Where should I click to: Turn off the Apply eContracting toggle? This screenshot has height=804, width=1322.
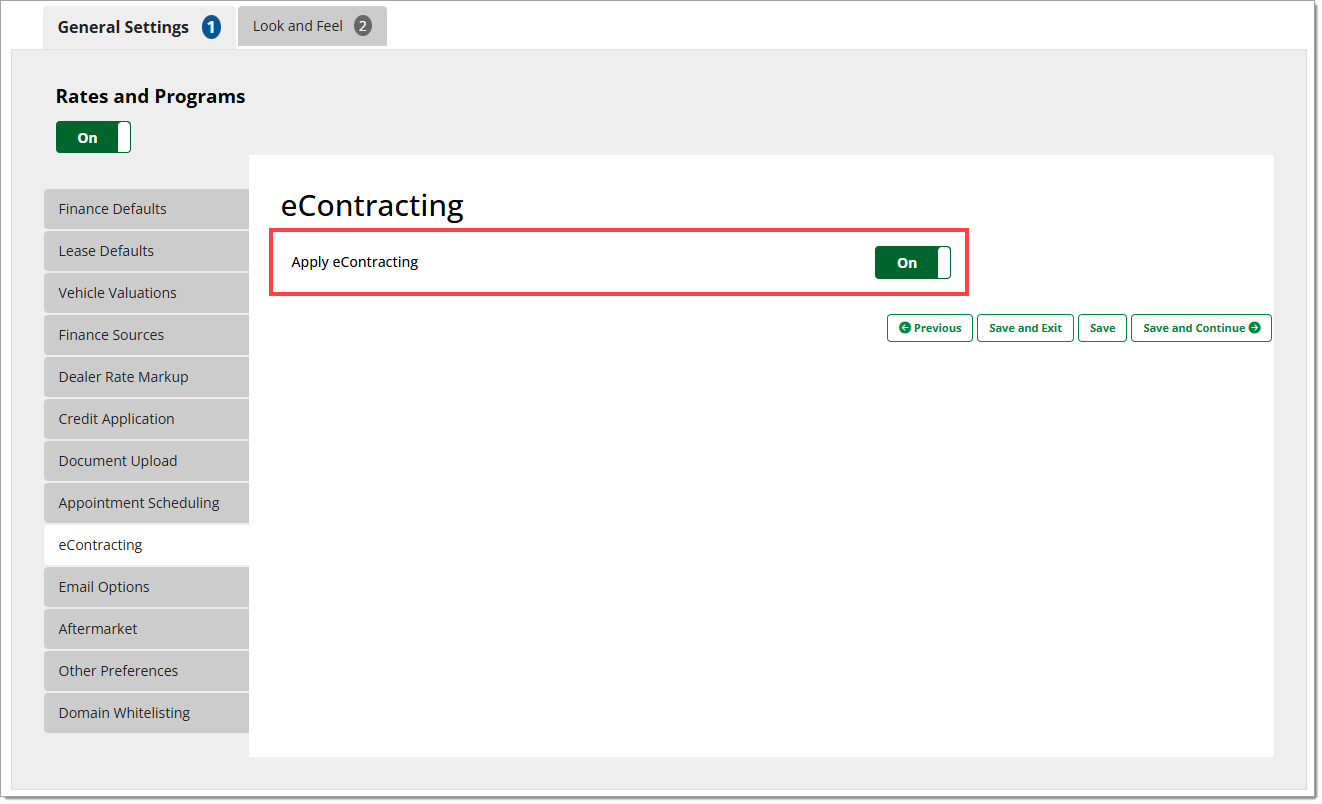click(912, 263)
